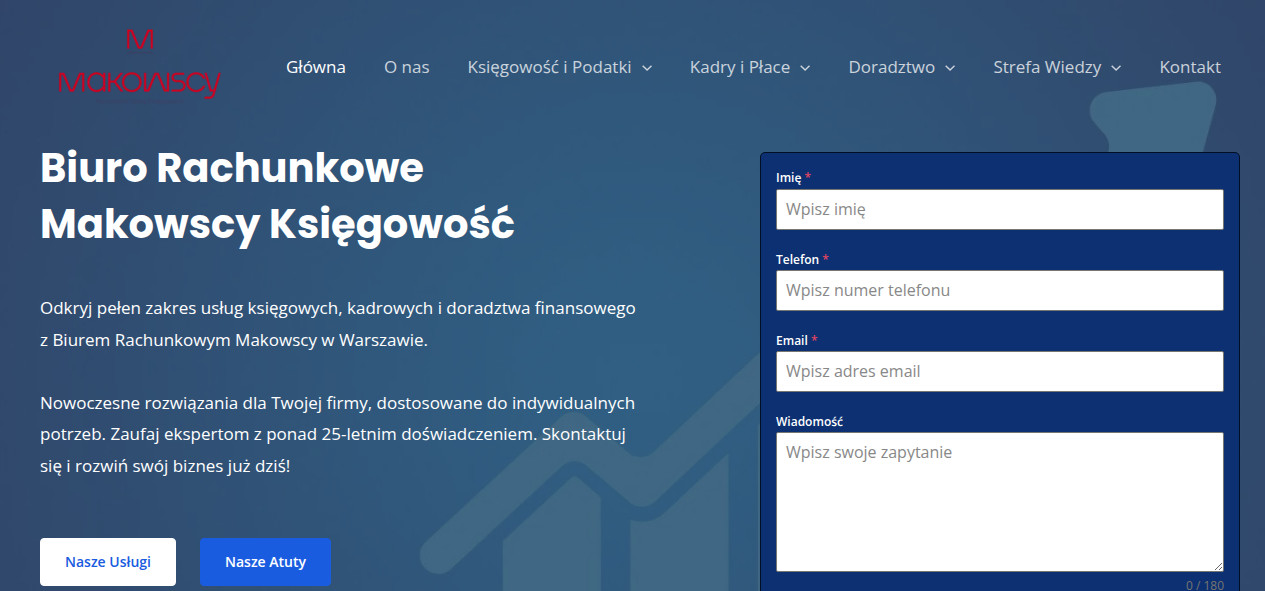Screen dimensions: 1265x591
Task: Expand the chevron beside Strefa Wiedzy
Action: click(1116, 68)
